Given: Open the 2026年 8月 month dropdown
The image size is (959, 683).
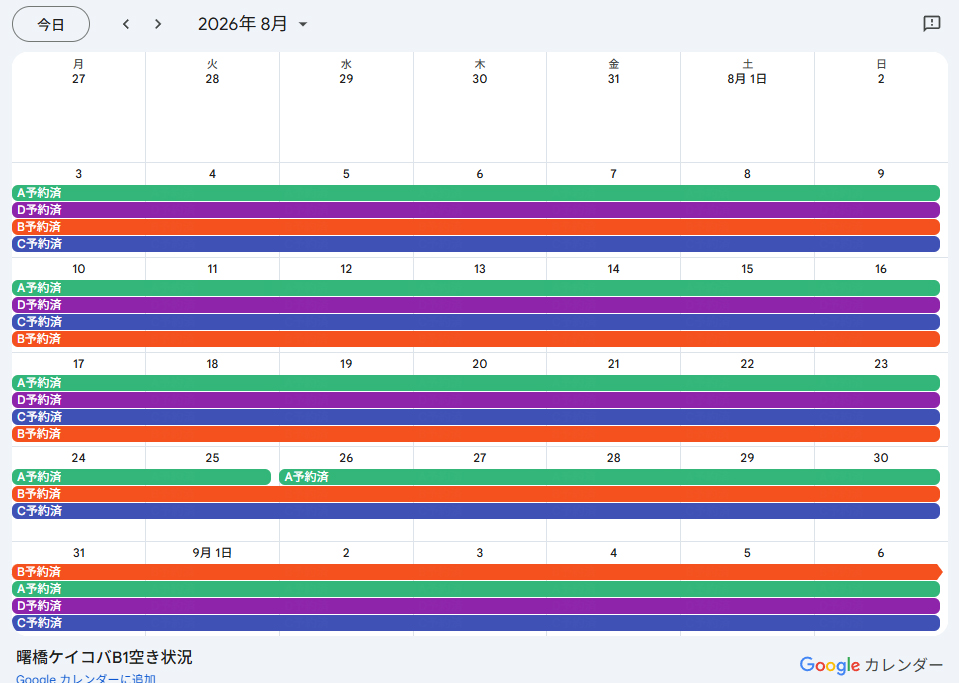Looking at the screenshot, I should pyautogui.click(x=253, y=24).
